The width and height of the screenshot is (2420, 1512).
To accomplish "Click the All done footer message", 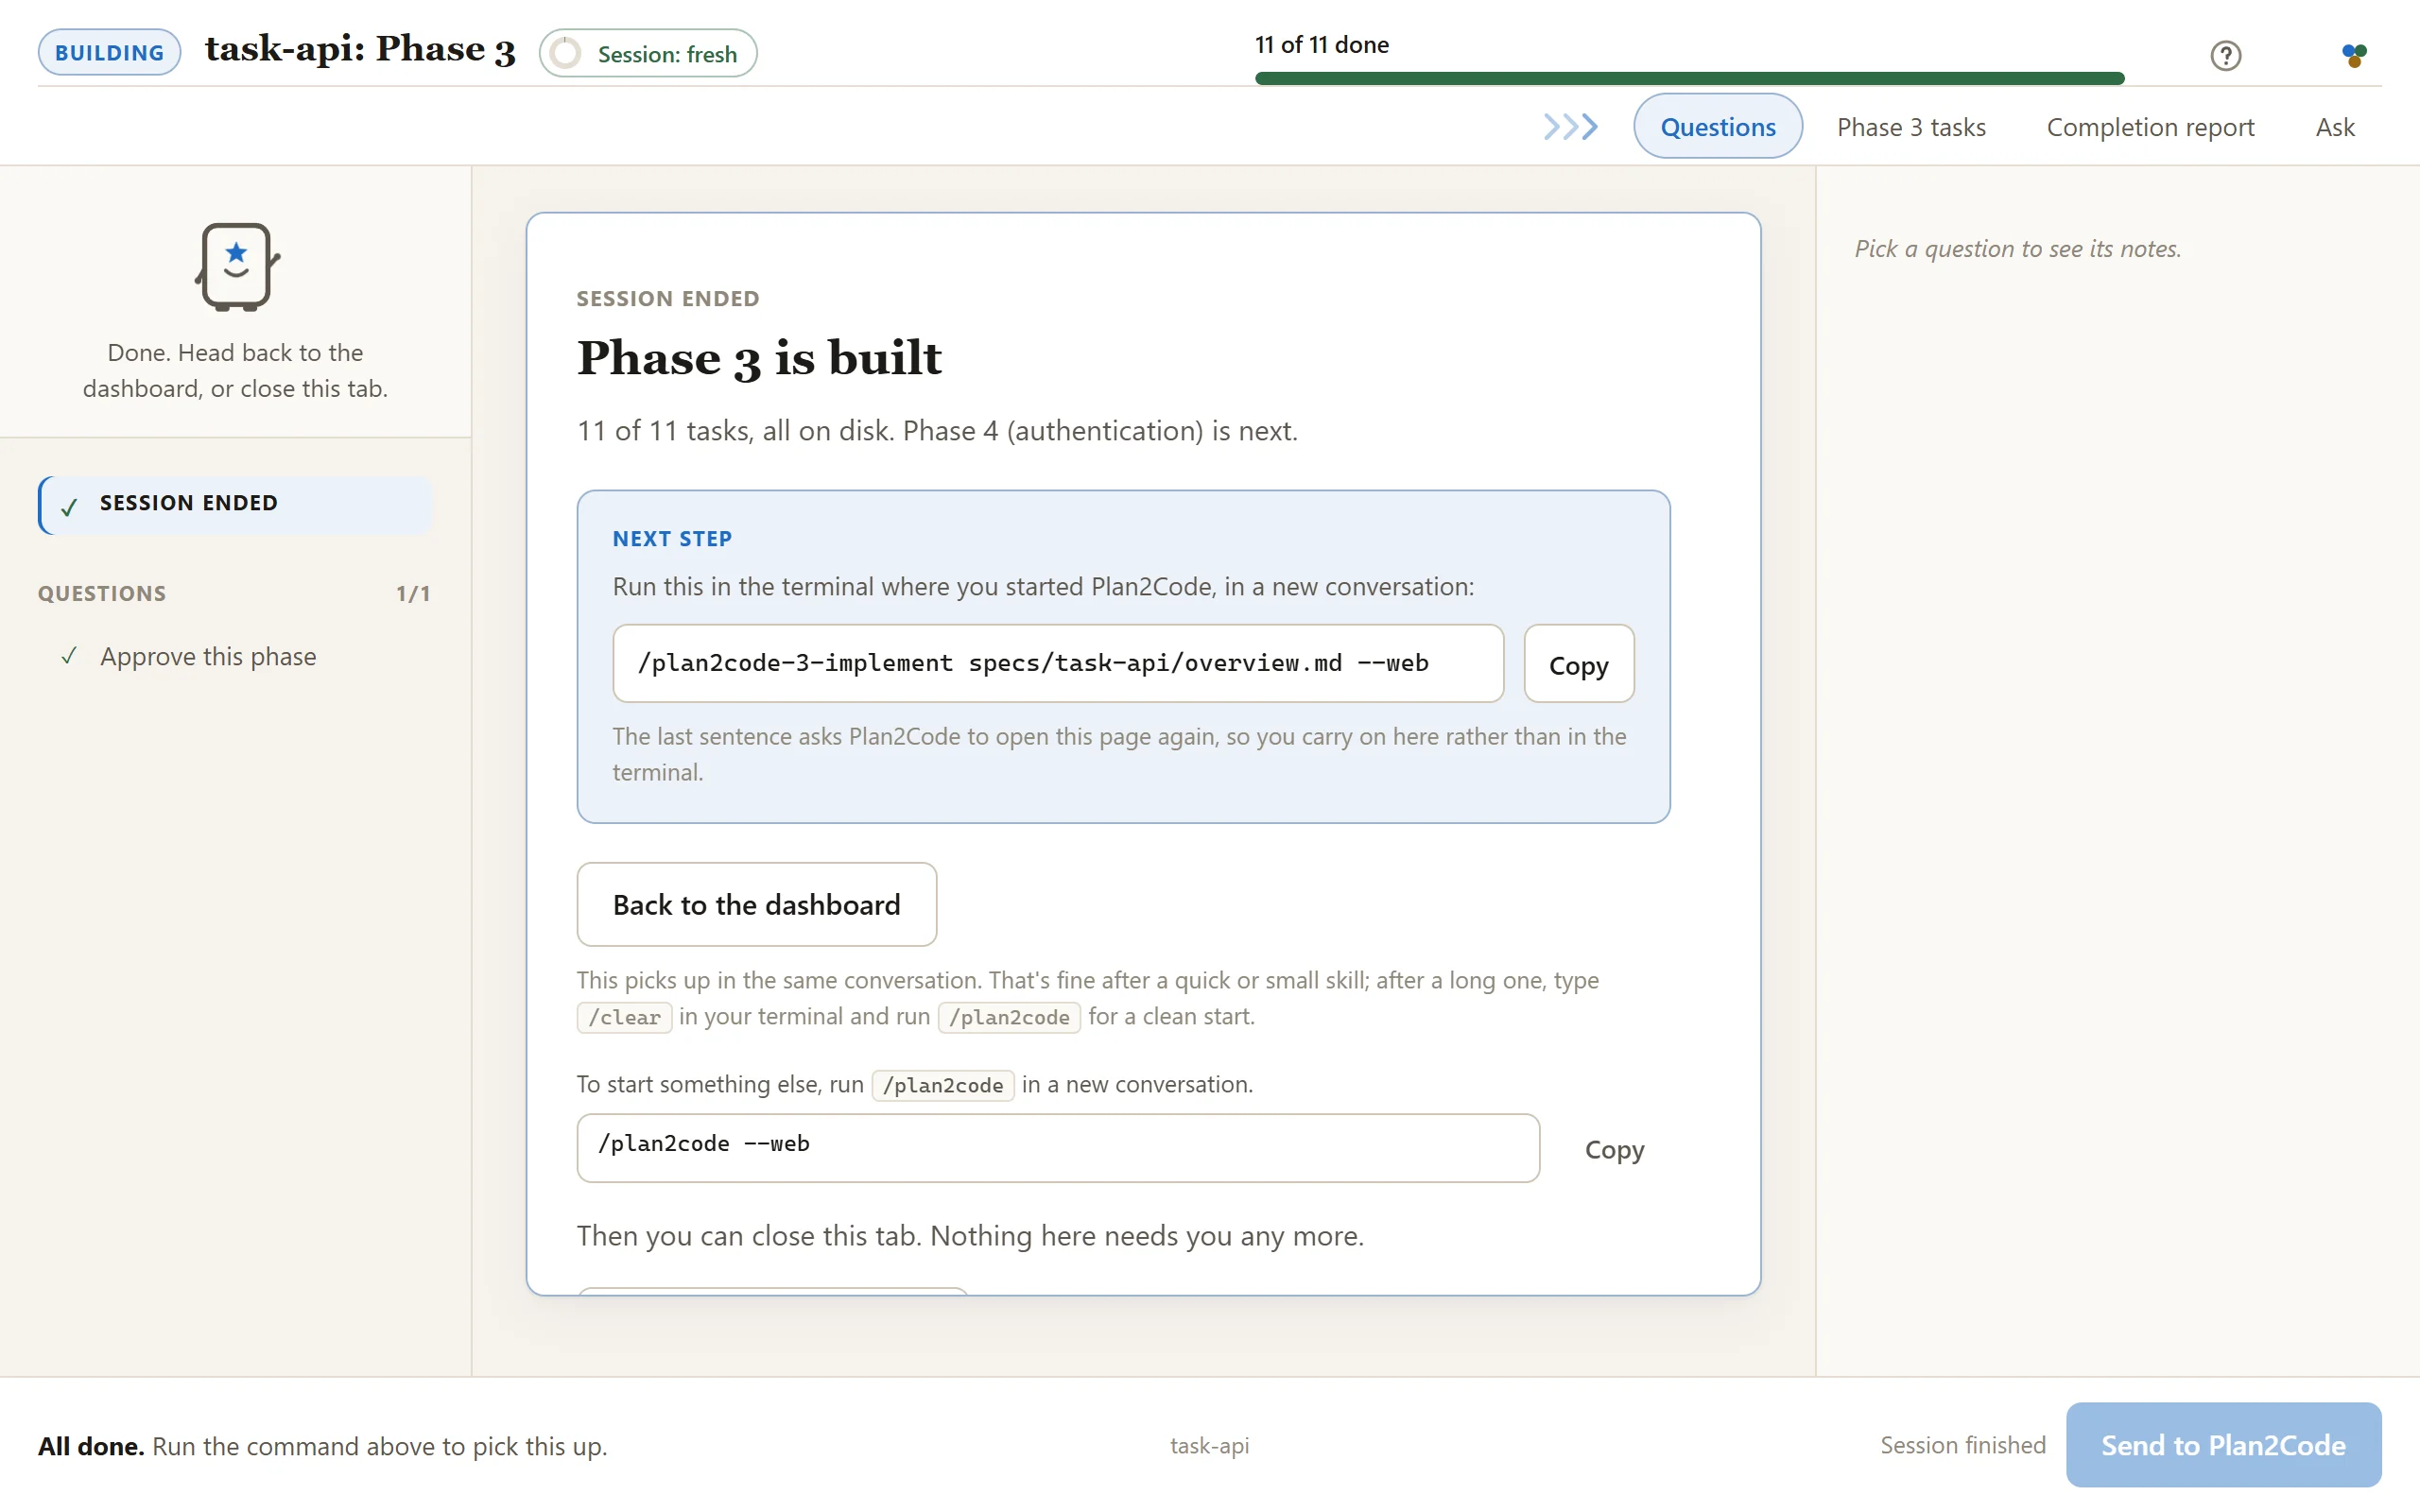I will click(322, 1446).
